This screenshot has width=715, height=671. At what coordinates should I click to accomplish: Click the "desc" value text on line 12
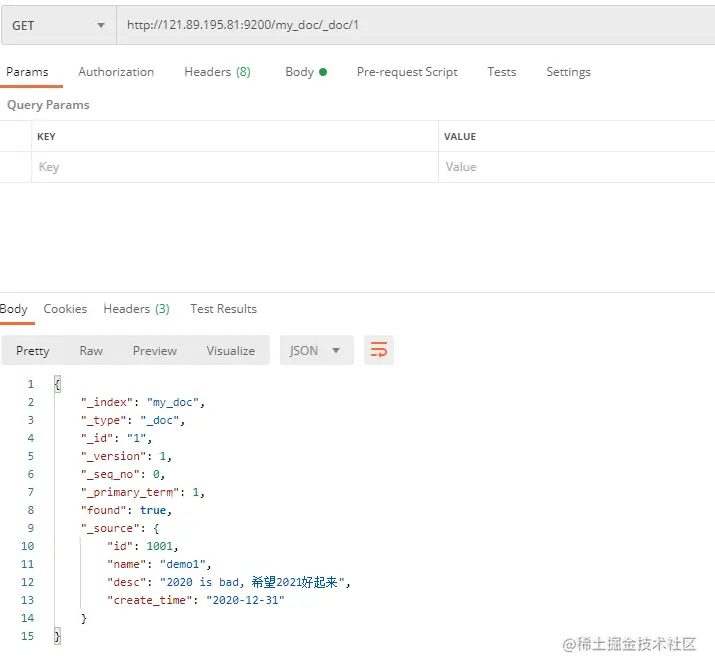[x=252, y=582]
